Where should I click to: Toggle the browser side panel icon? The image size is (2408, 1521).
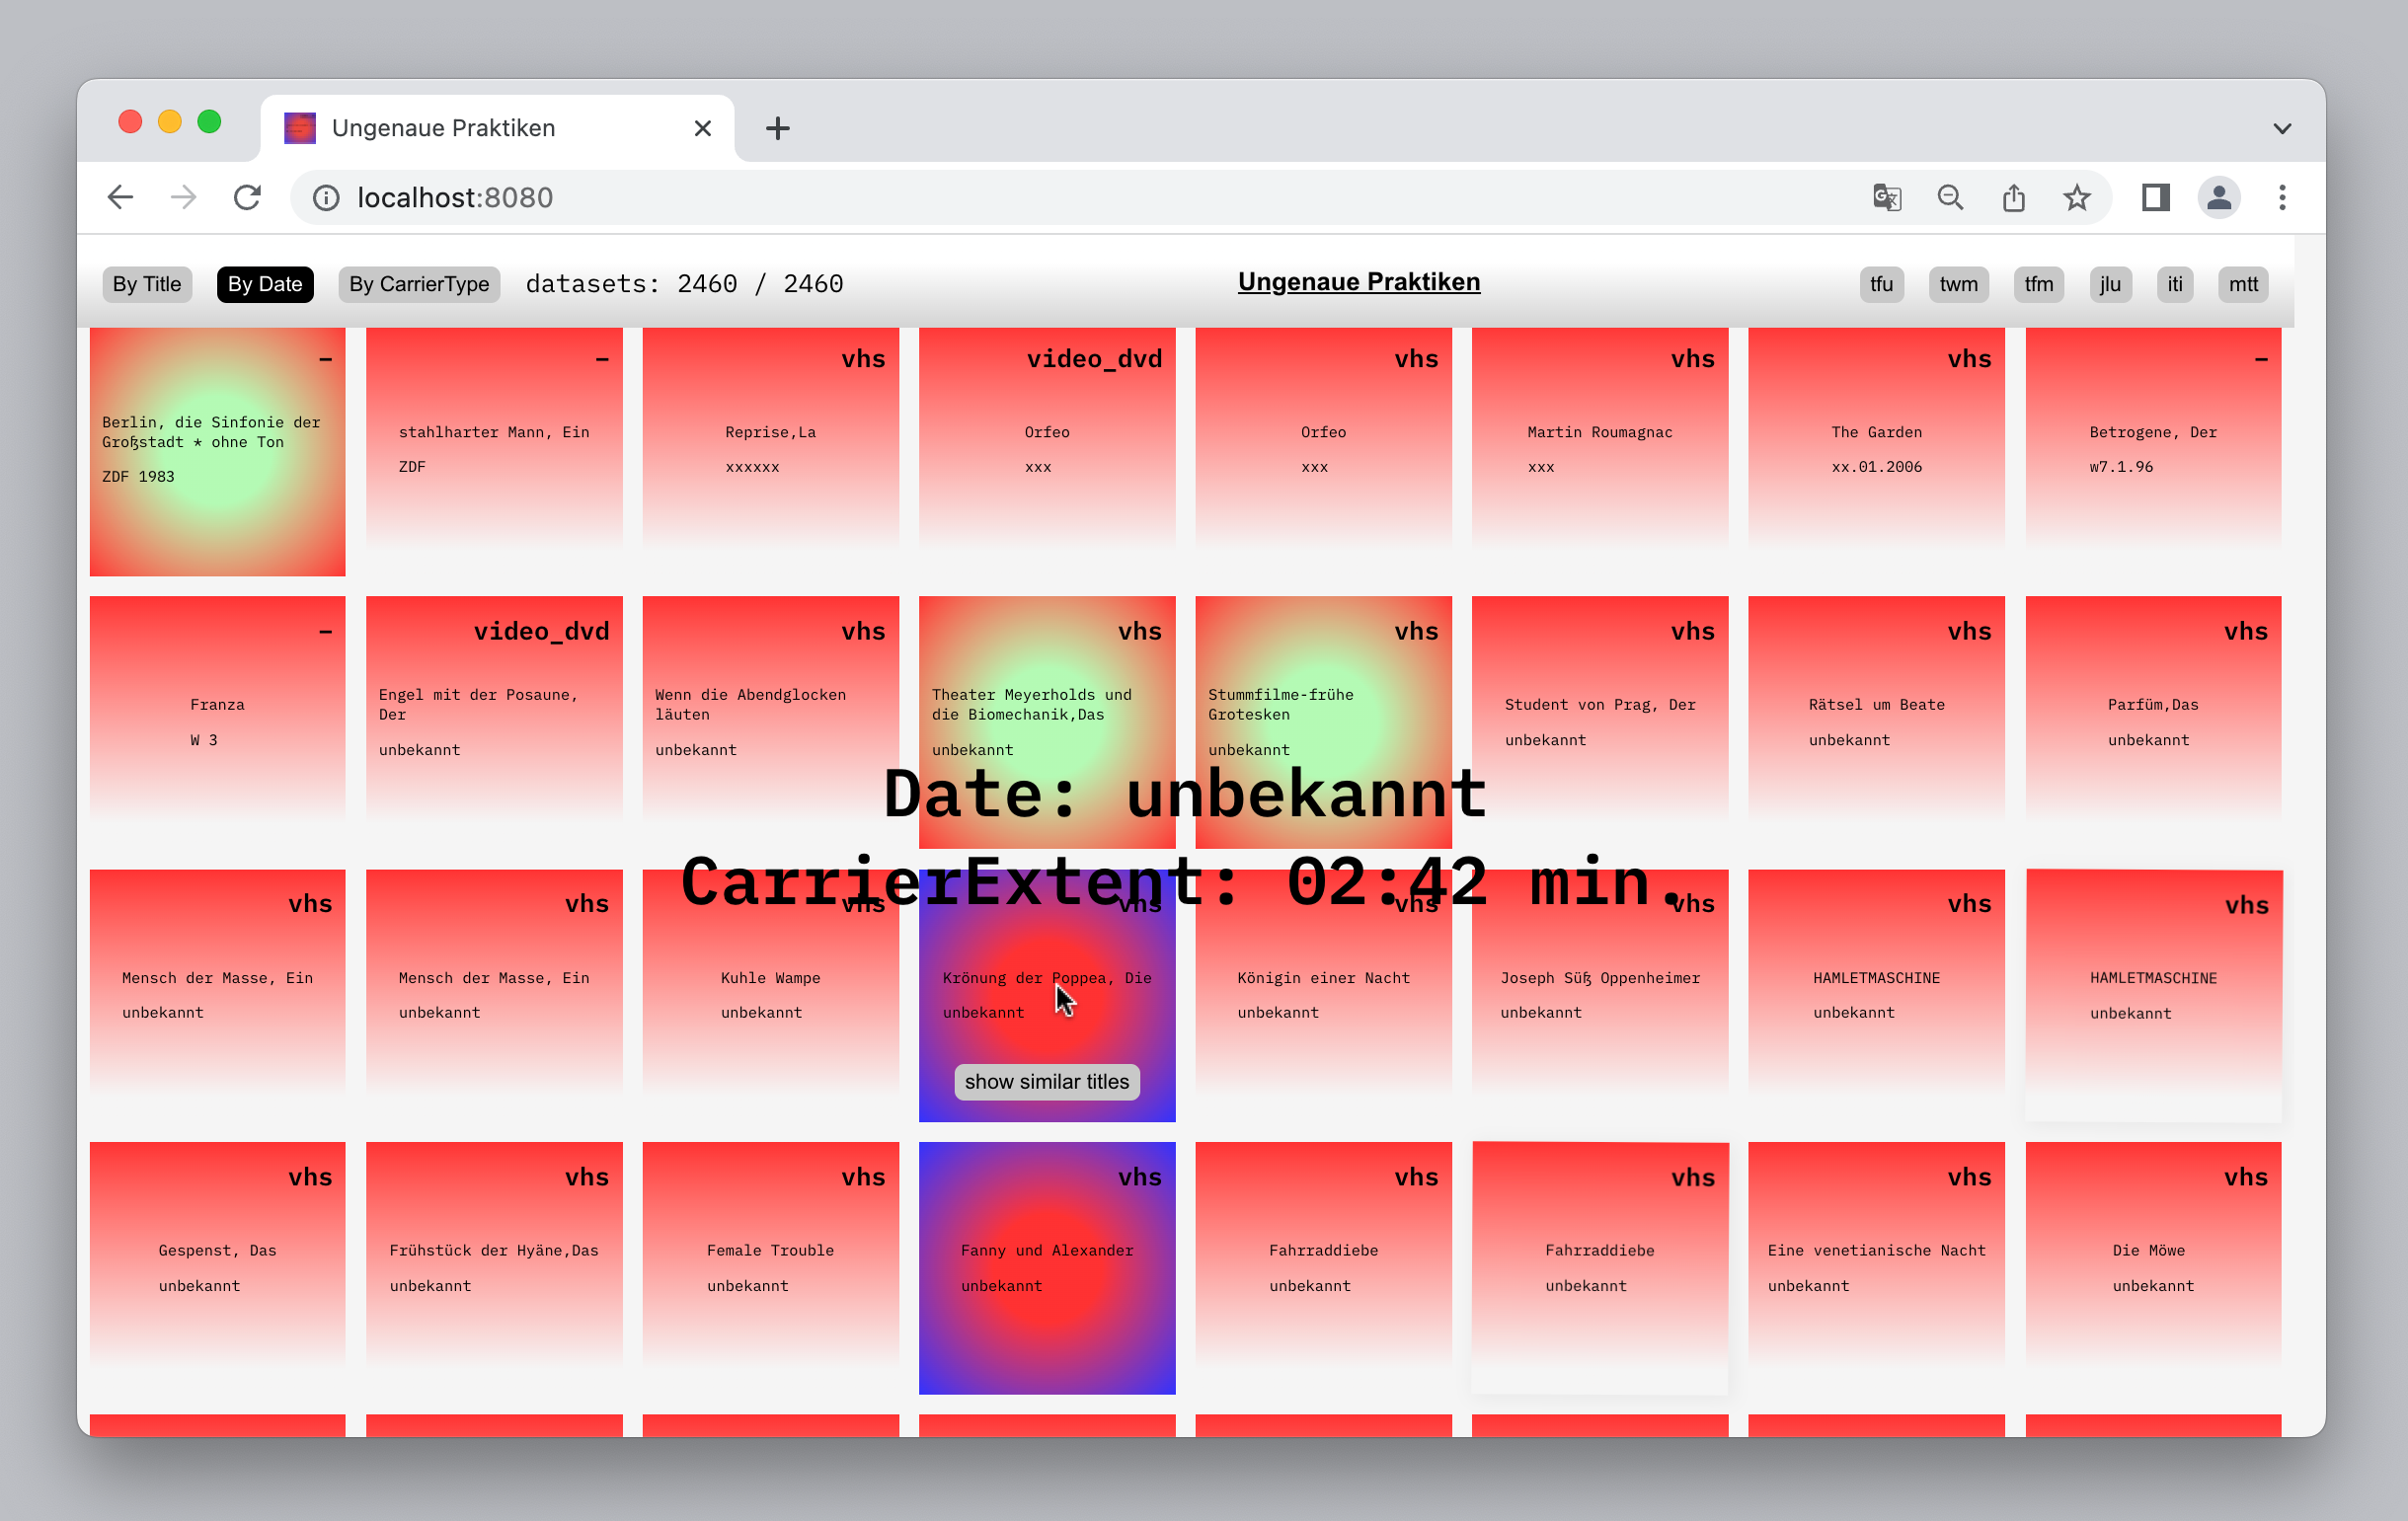[x=2155, y=197]
